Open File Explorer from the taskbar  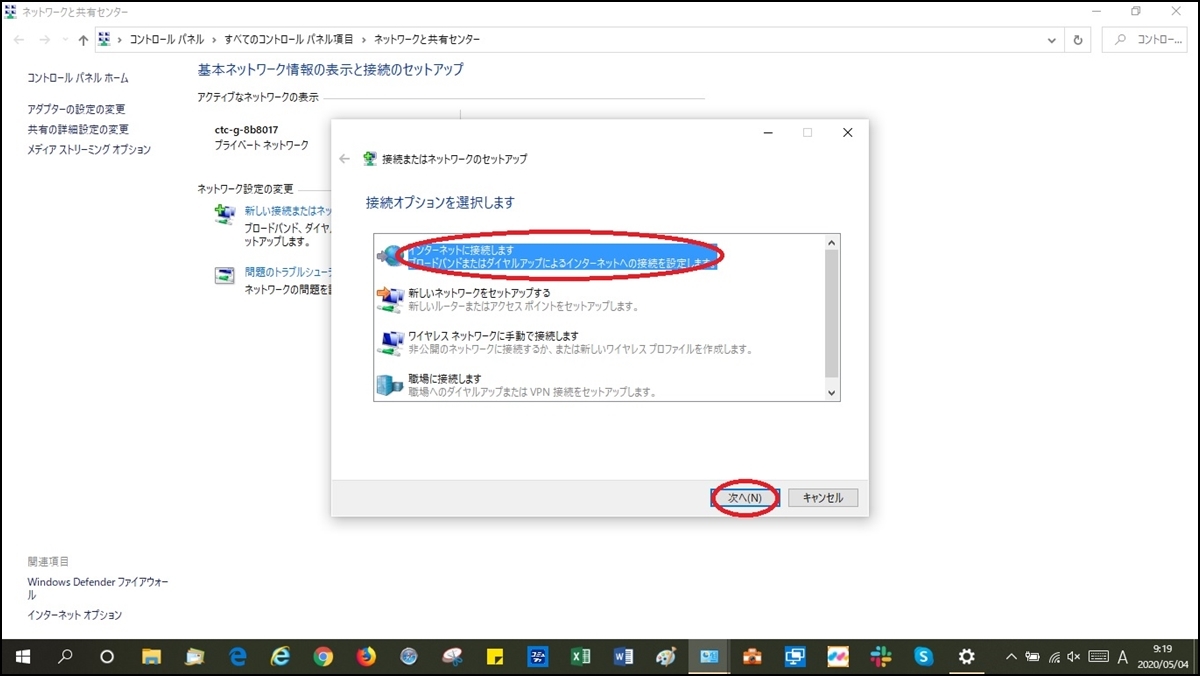coord(151,657)
